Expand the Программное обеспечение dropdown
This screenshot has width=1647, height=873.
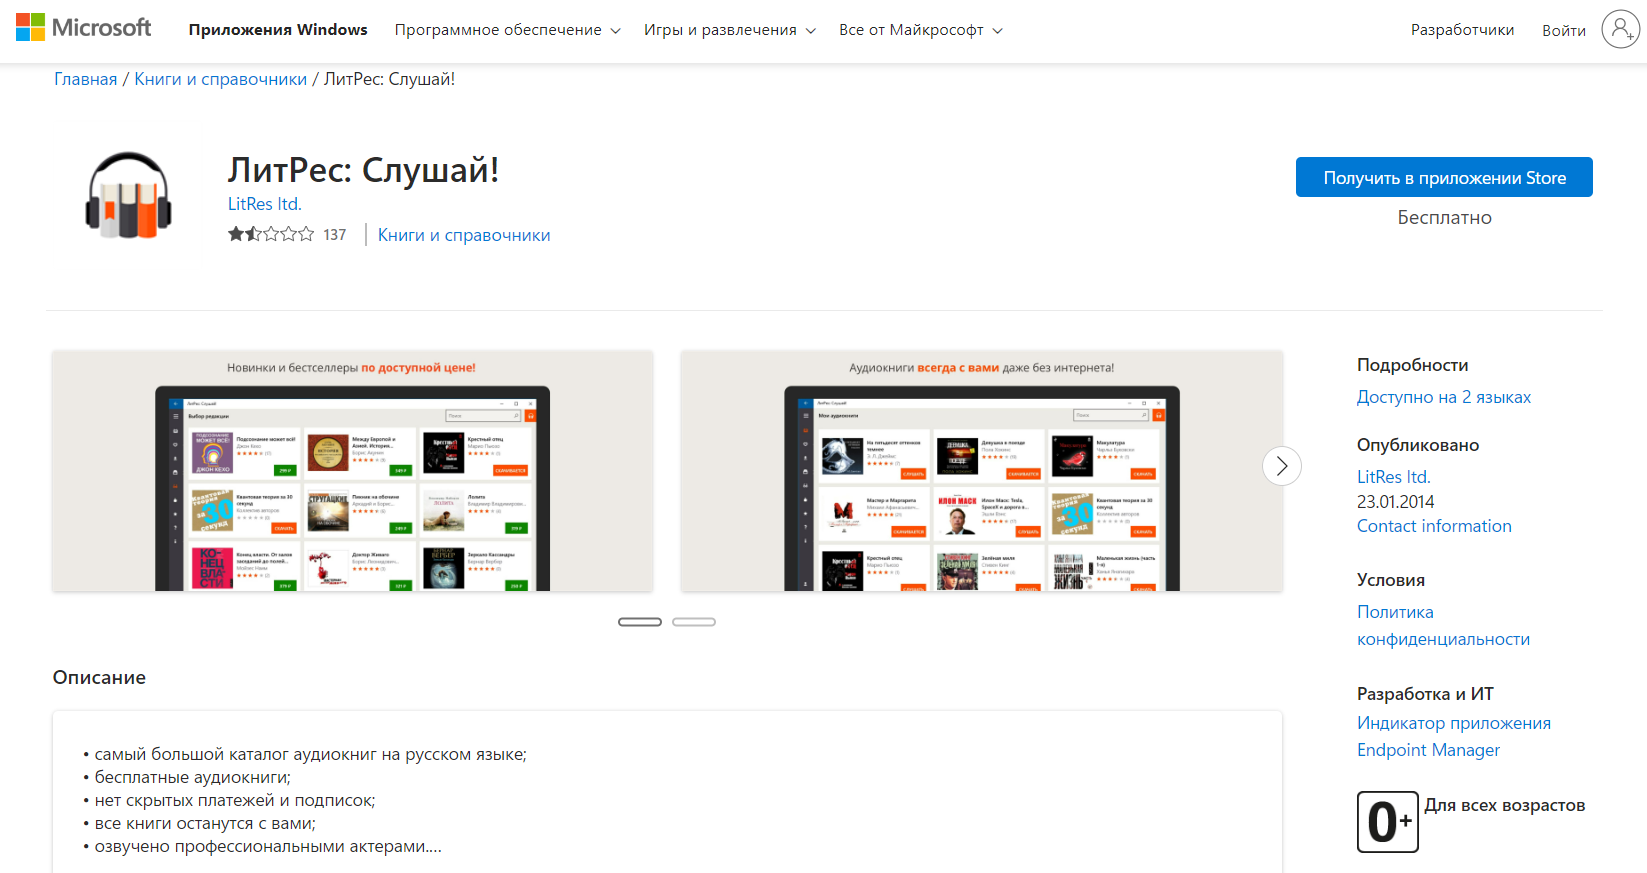pyautogui.click(x=507, y=30)
